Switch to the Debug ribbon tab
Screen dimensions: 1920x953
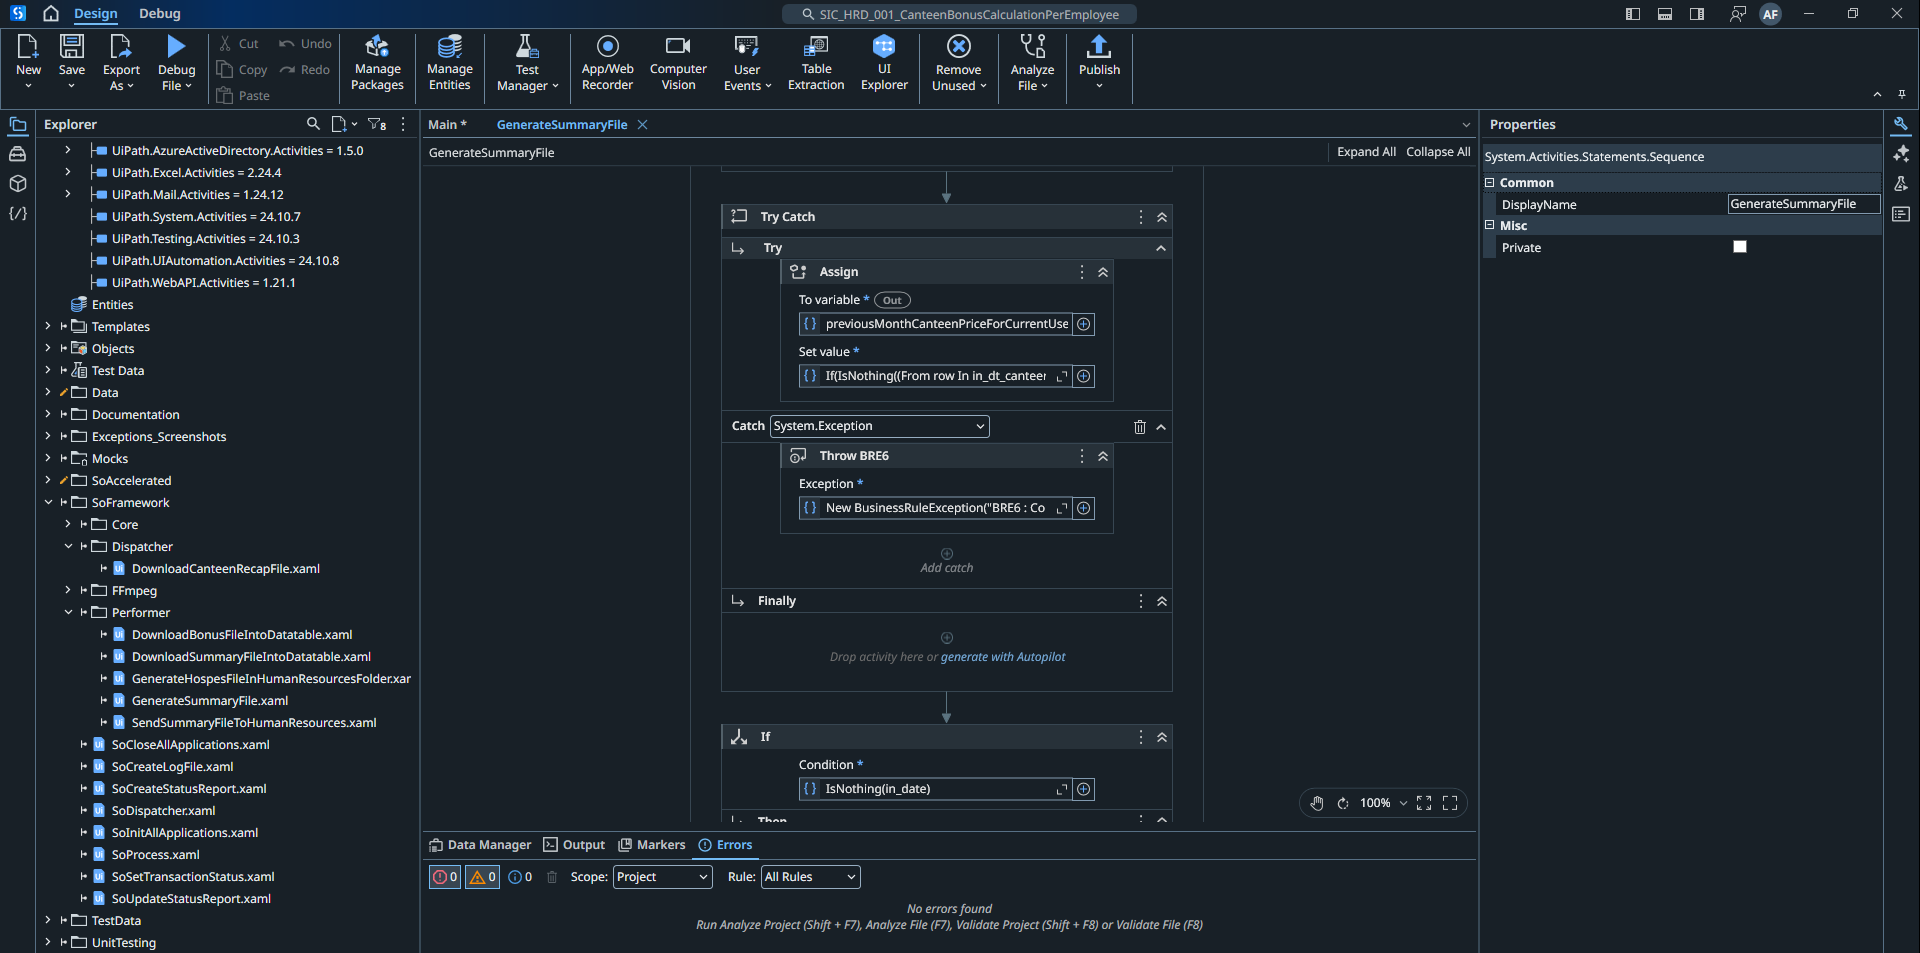coord(160,14)
